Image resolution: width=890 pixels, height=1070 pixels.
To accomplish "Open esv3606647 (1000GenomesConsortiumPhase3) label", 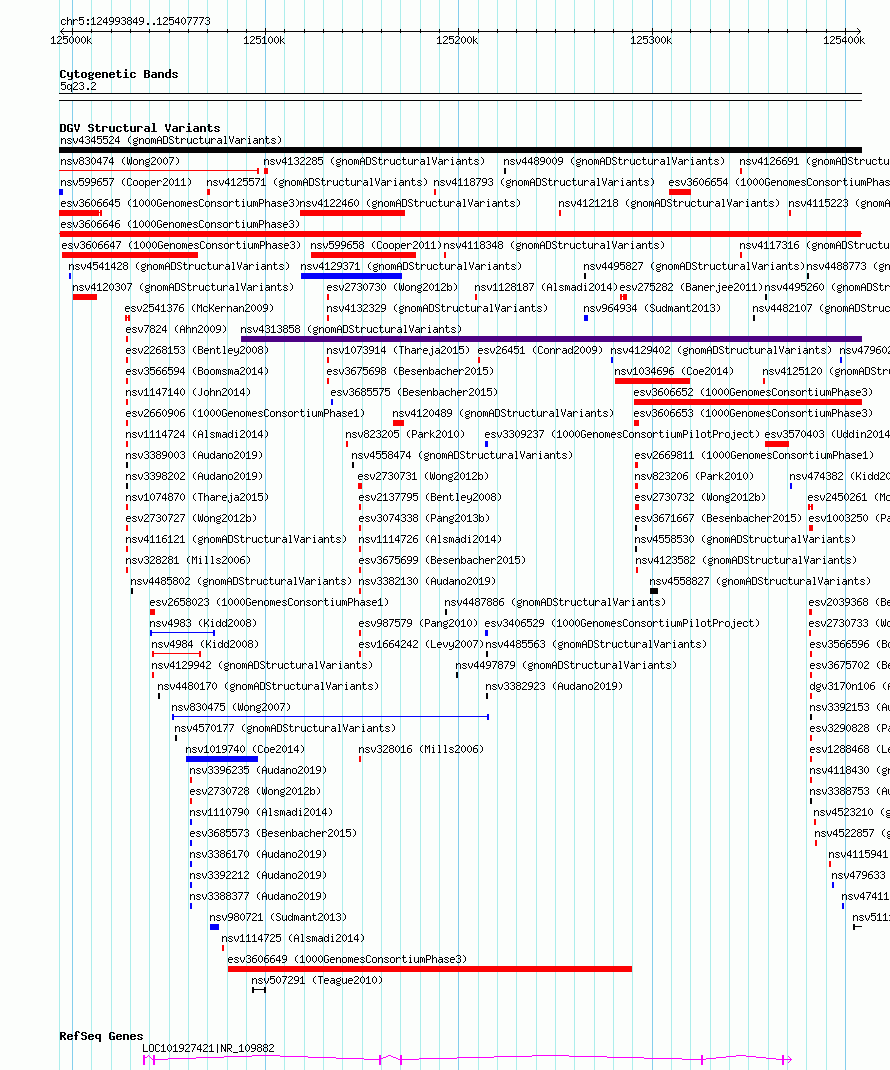I will 181,246.
